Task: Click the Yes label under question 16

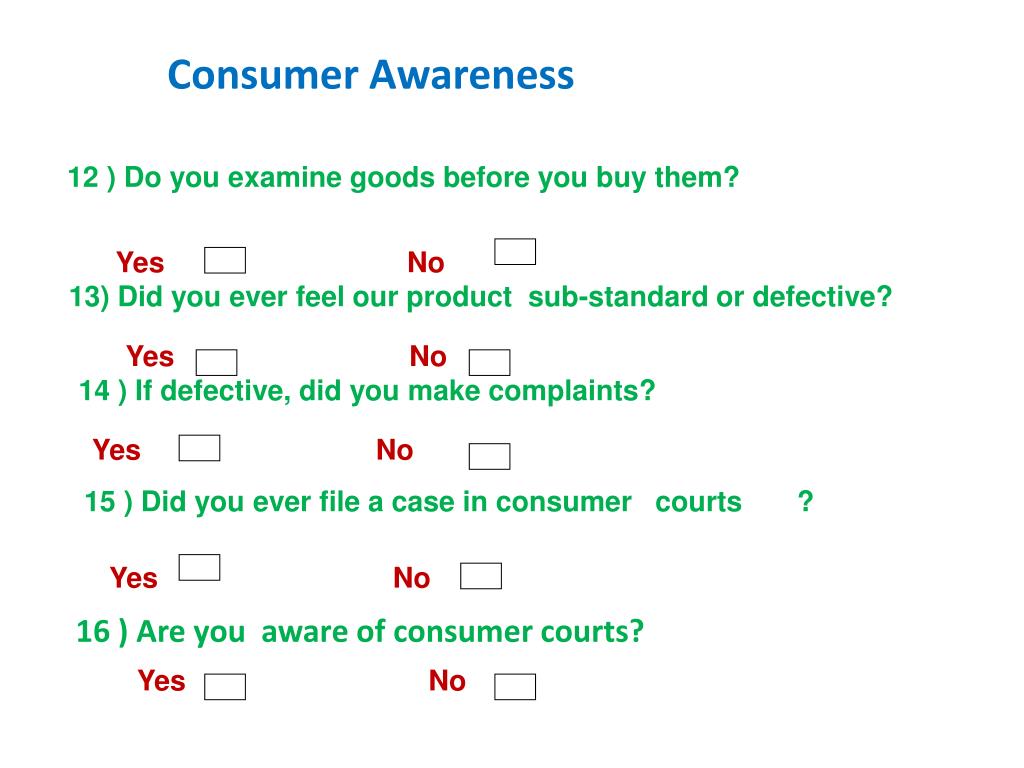Action: click(x=161, y=680)
